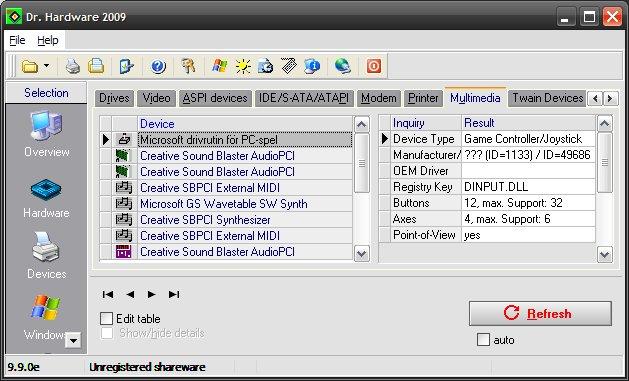Expand the sidebar dropdown arrow near Windows

(x=73, y=340)
